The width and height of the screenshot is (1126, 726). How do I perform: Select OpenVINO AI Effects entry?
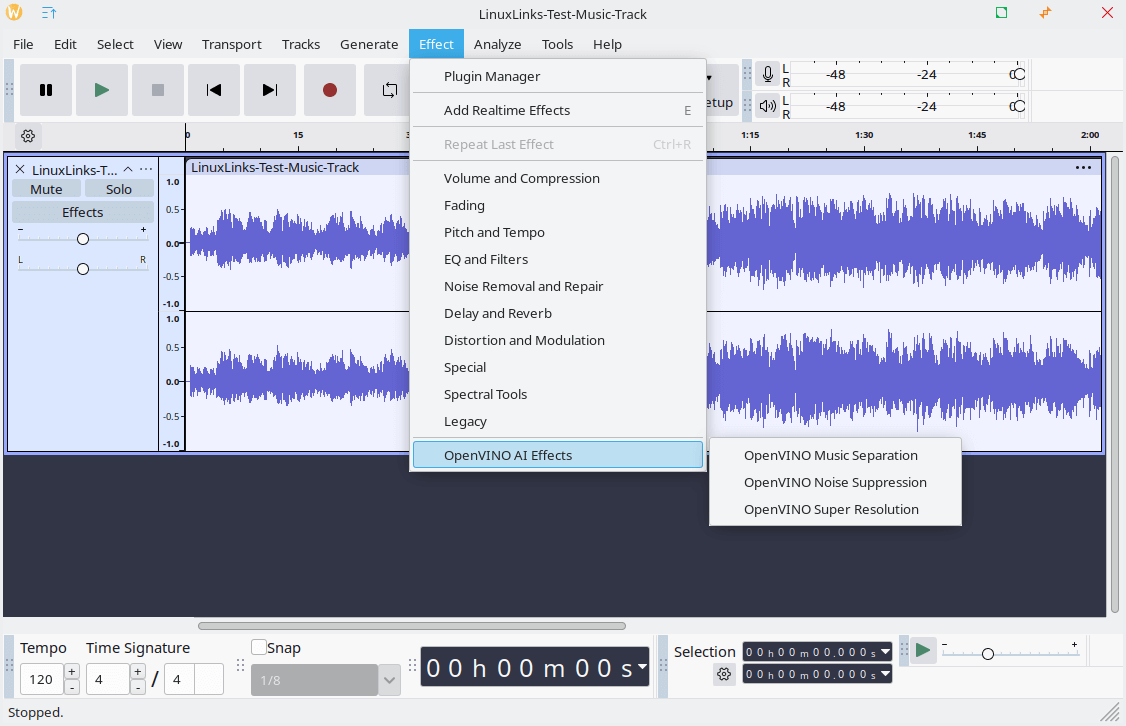click(x=558, y=455)
